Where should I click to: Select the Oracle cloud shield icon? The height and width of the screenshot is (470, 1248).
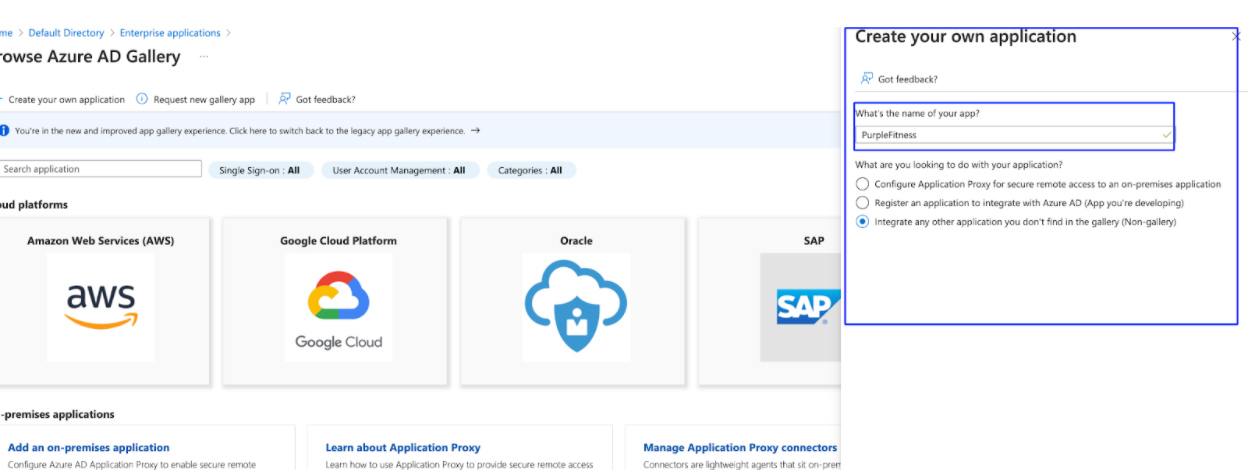[576, 306]
